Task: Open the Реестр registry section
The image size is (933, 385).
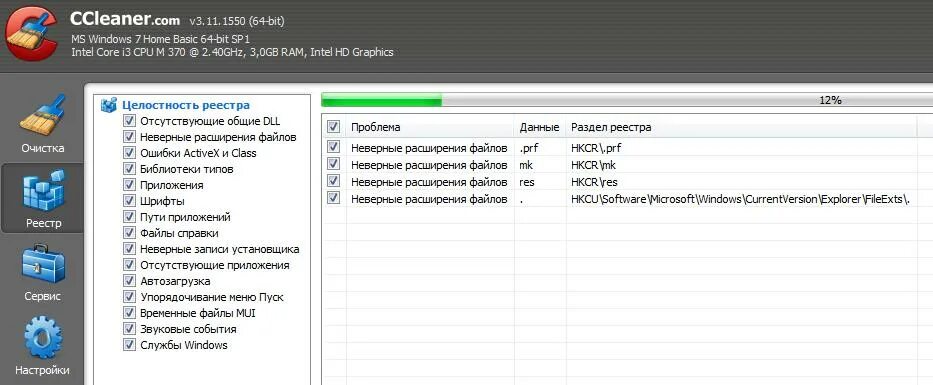Action: 42,199
